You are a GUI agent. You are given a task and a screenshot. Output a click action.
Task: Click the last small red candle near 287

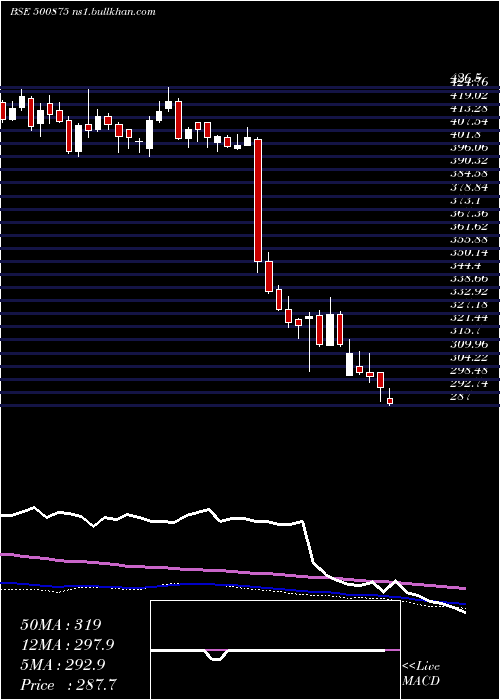[x=390, y=401]
